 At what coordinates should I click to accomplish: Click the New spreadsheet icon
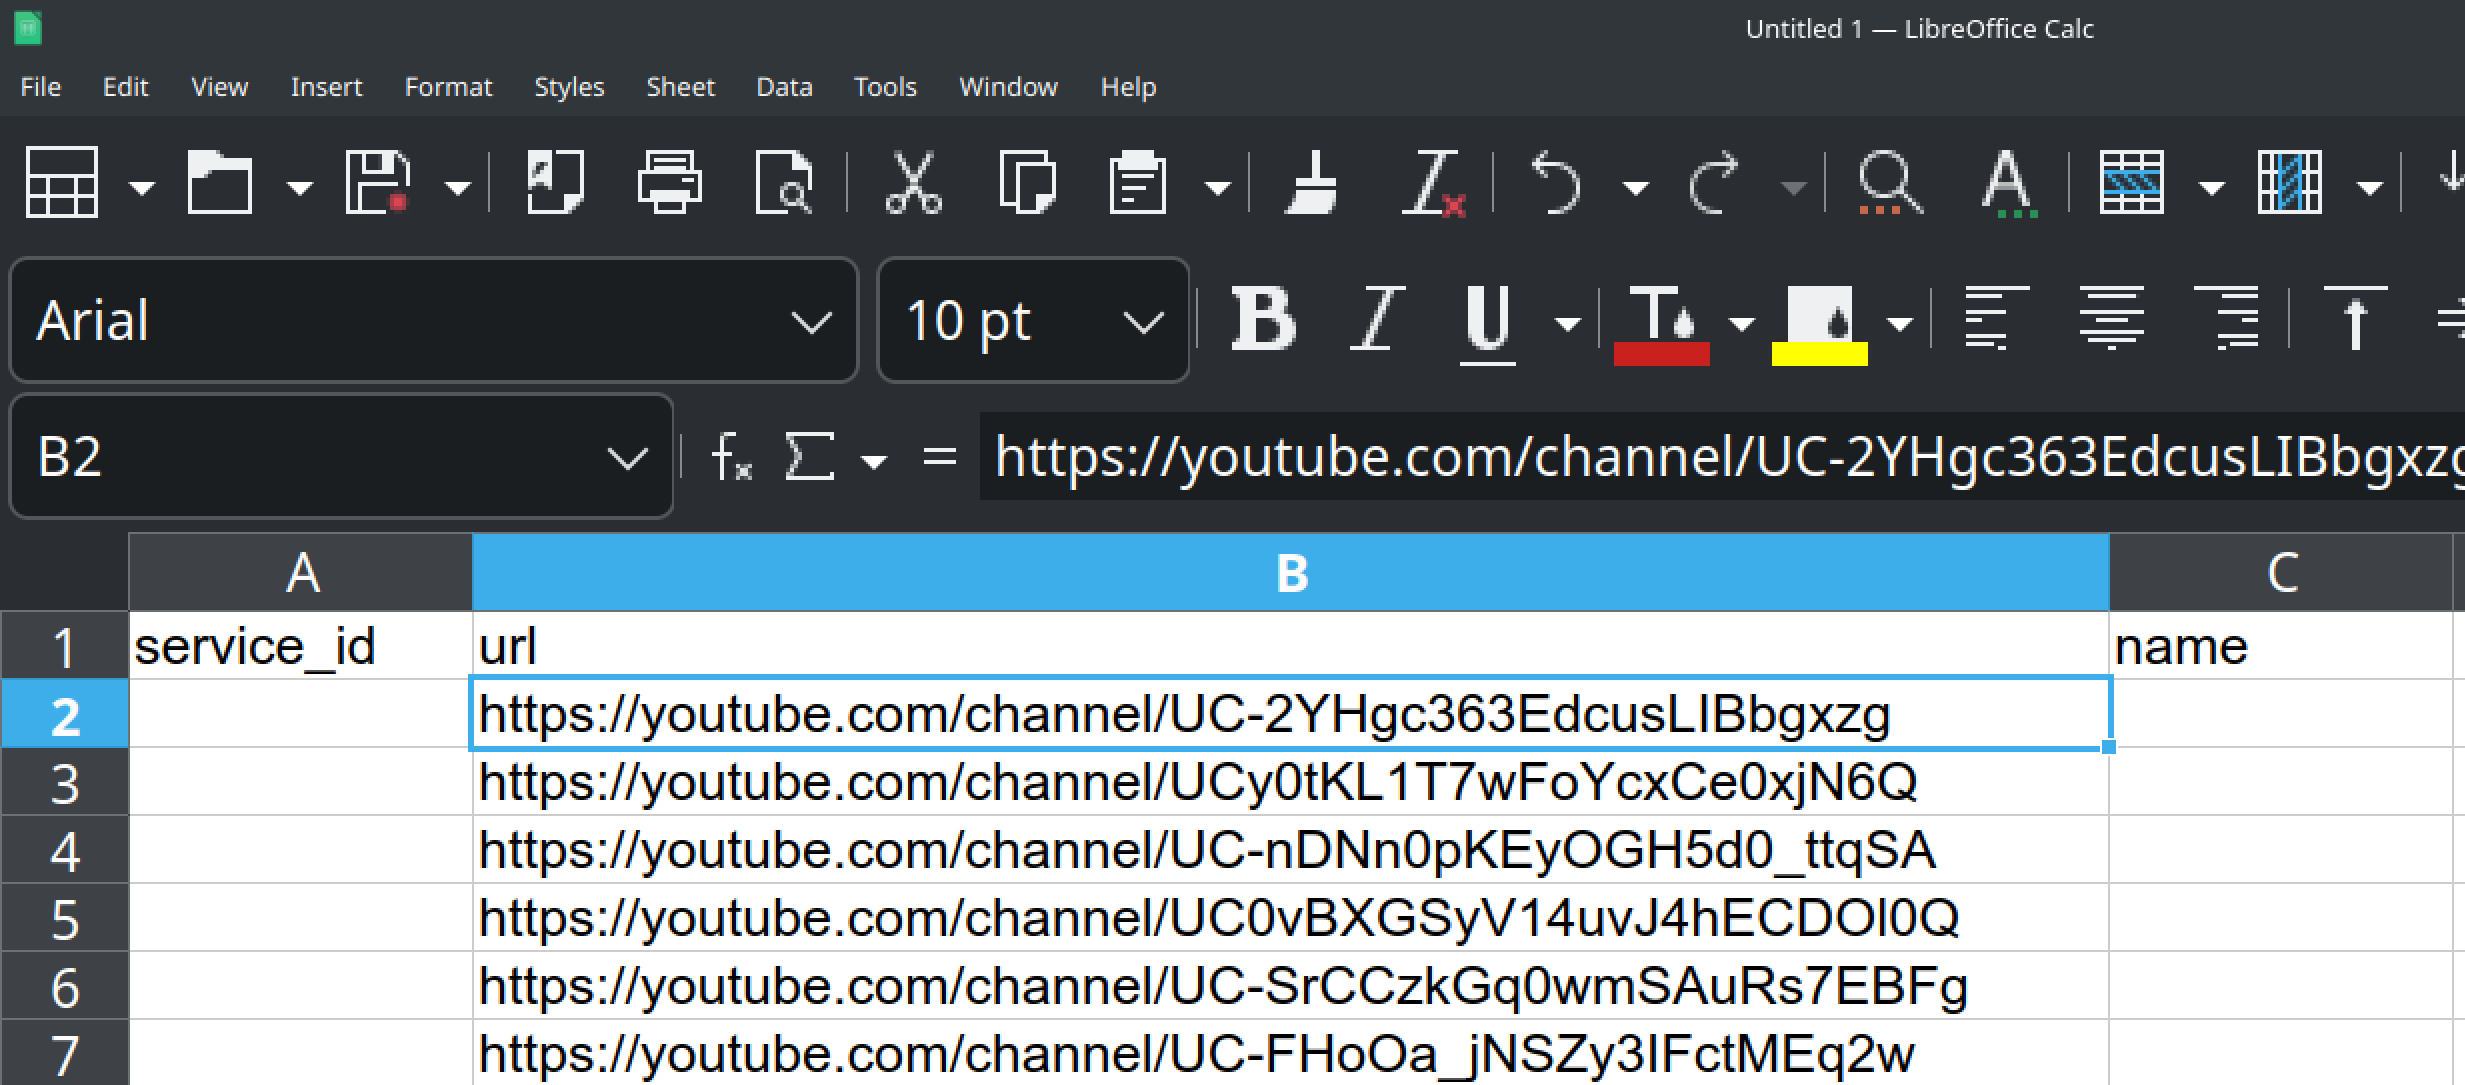(61, 182)
